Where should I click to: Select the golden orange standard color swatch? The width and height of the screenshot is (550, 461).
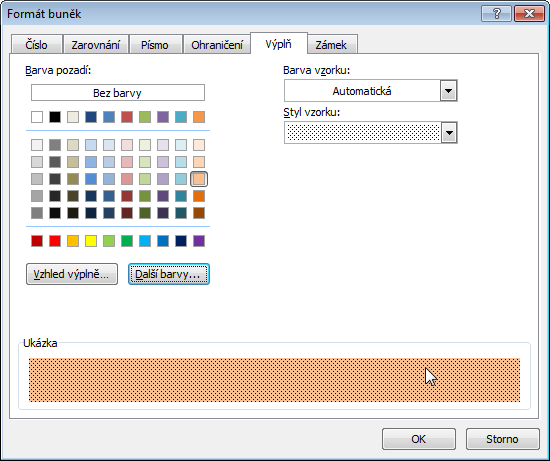pyautogui.click(x=73, y=241)
